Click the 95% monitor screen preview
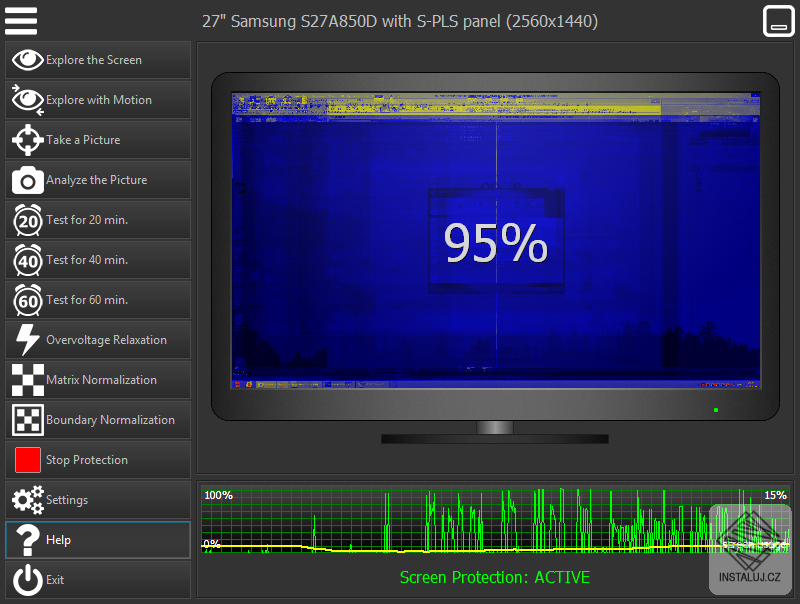The image size is (800, 604). click(495, 241)
